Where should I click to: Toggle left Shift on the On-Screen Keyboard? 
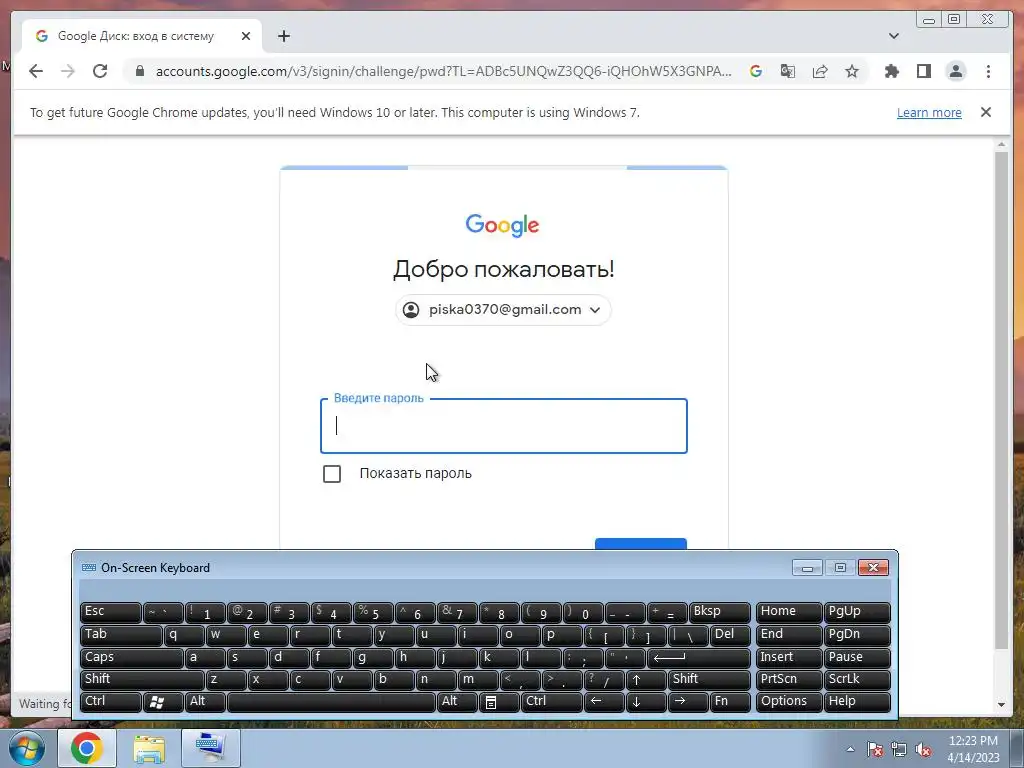(141, 679)
